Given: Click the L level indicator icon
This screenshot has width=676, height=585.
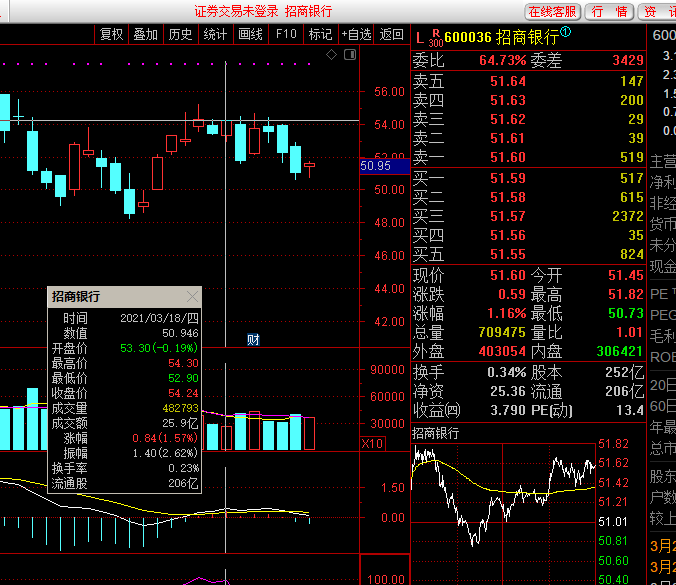Looking at the screenshot, I should [420, 38].
